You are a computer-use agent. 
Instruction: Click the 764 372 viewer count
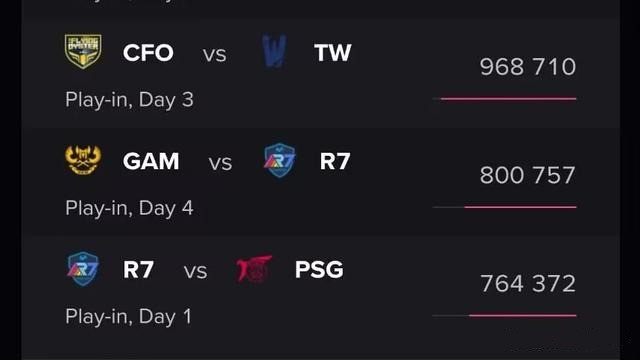528,284
